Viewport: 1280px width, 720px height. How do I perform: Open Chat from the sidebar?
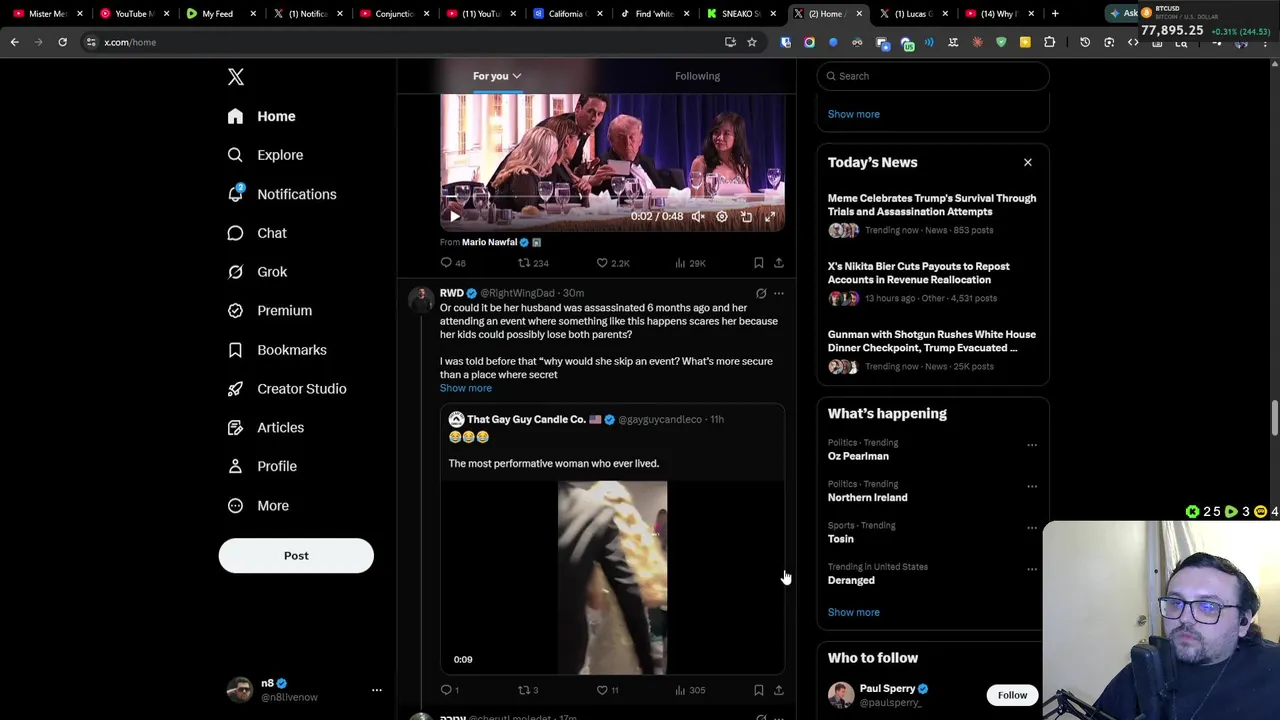[x=258, y=233]
